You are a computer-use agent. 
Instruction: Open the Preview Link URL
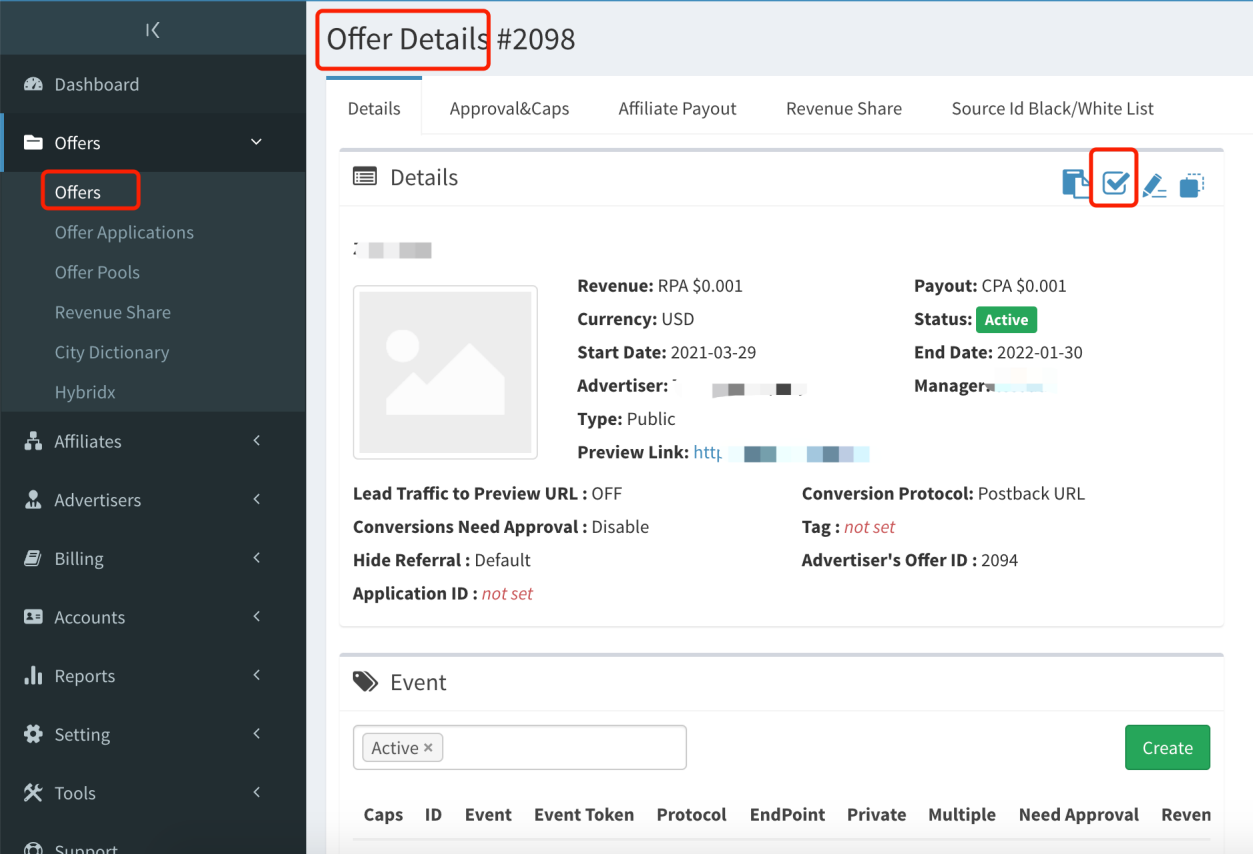(x=781, y=453)
